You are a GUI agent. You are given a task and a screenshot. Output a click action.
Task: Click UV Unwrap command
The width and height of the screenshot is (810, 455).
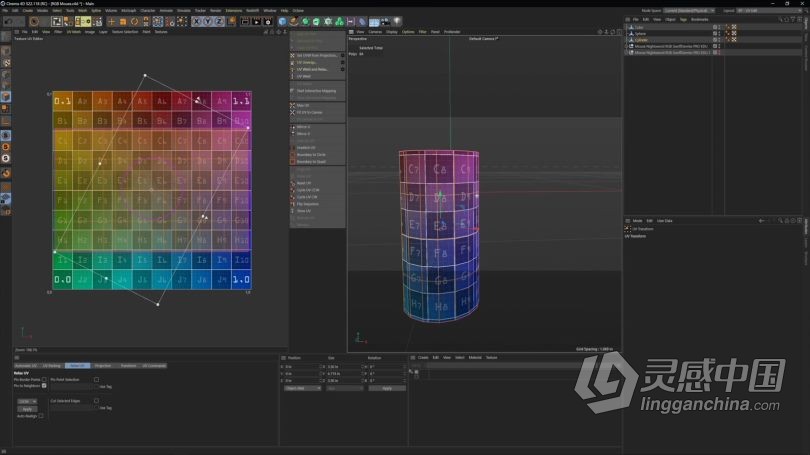(x=306, y=62)
